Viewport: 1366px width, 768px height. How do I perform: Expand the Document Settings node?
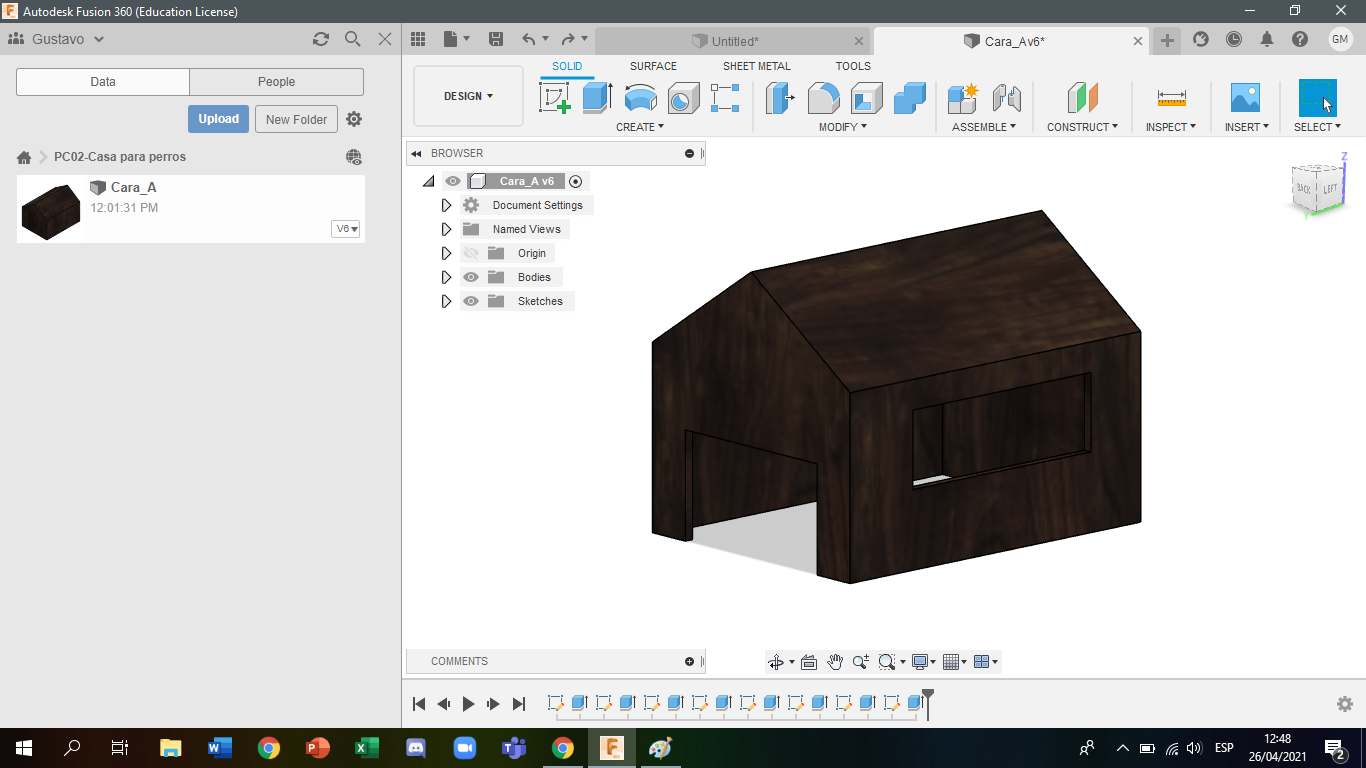446,205
